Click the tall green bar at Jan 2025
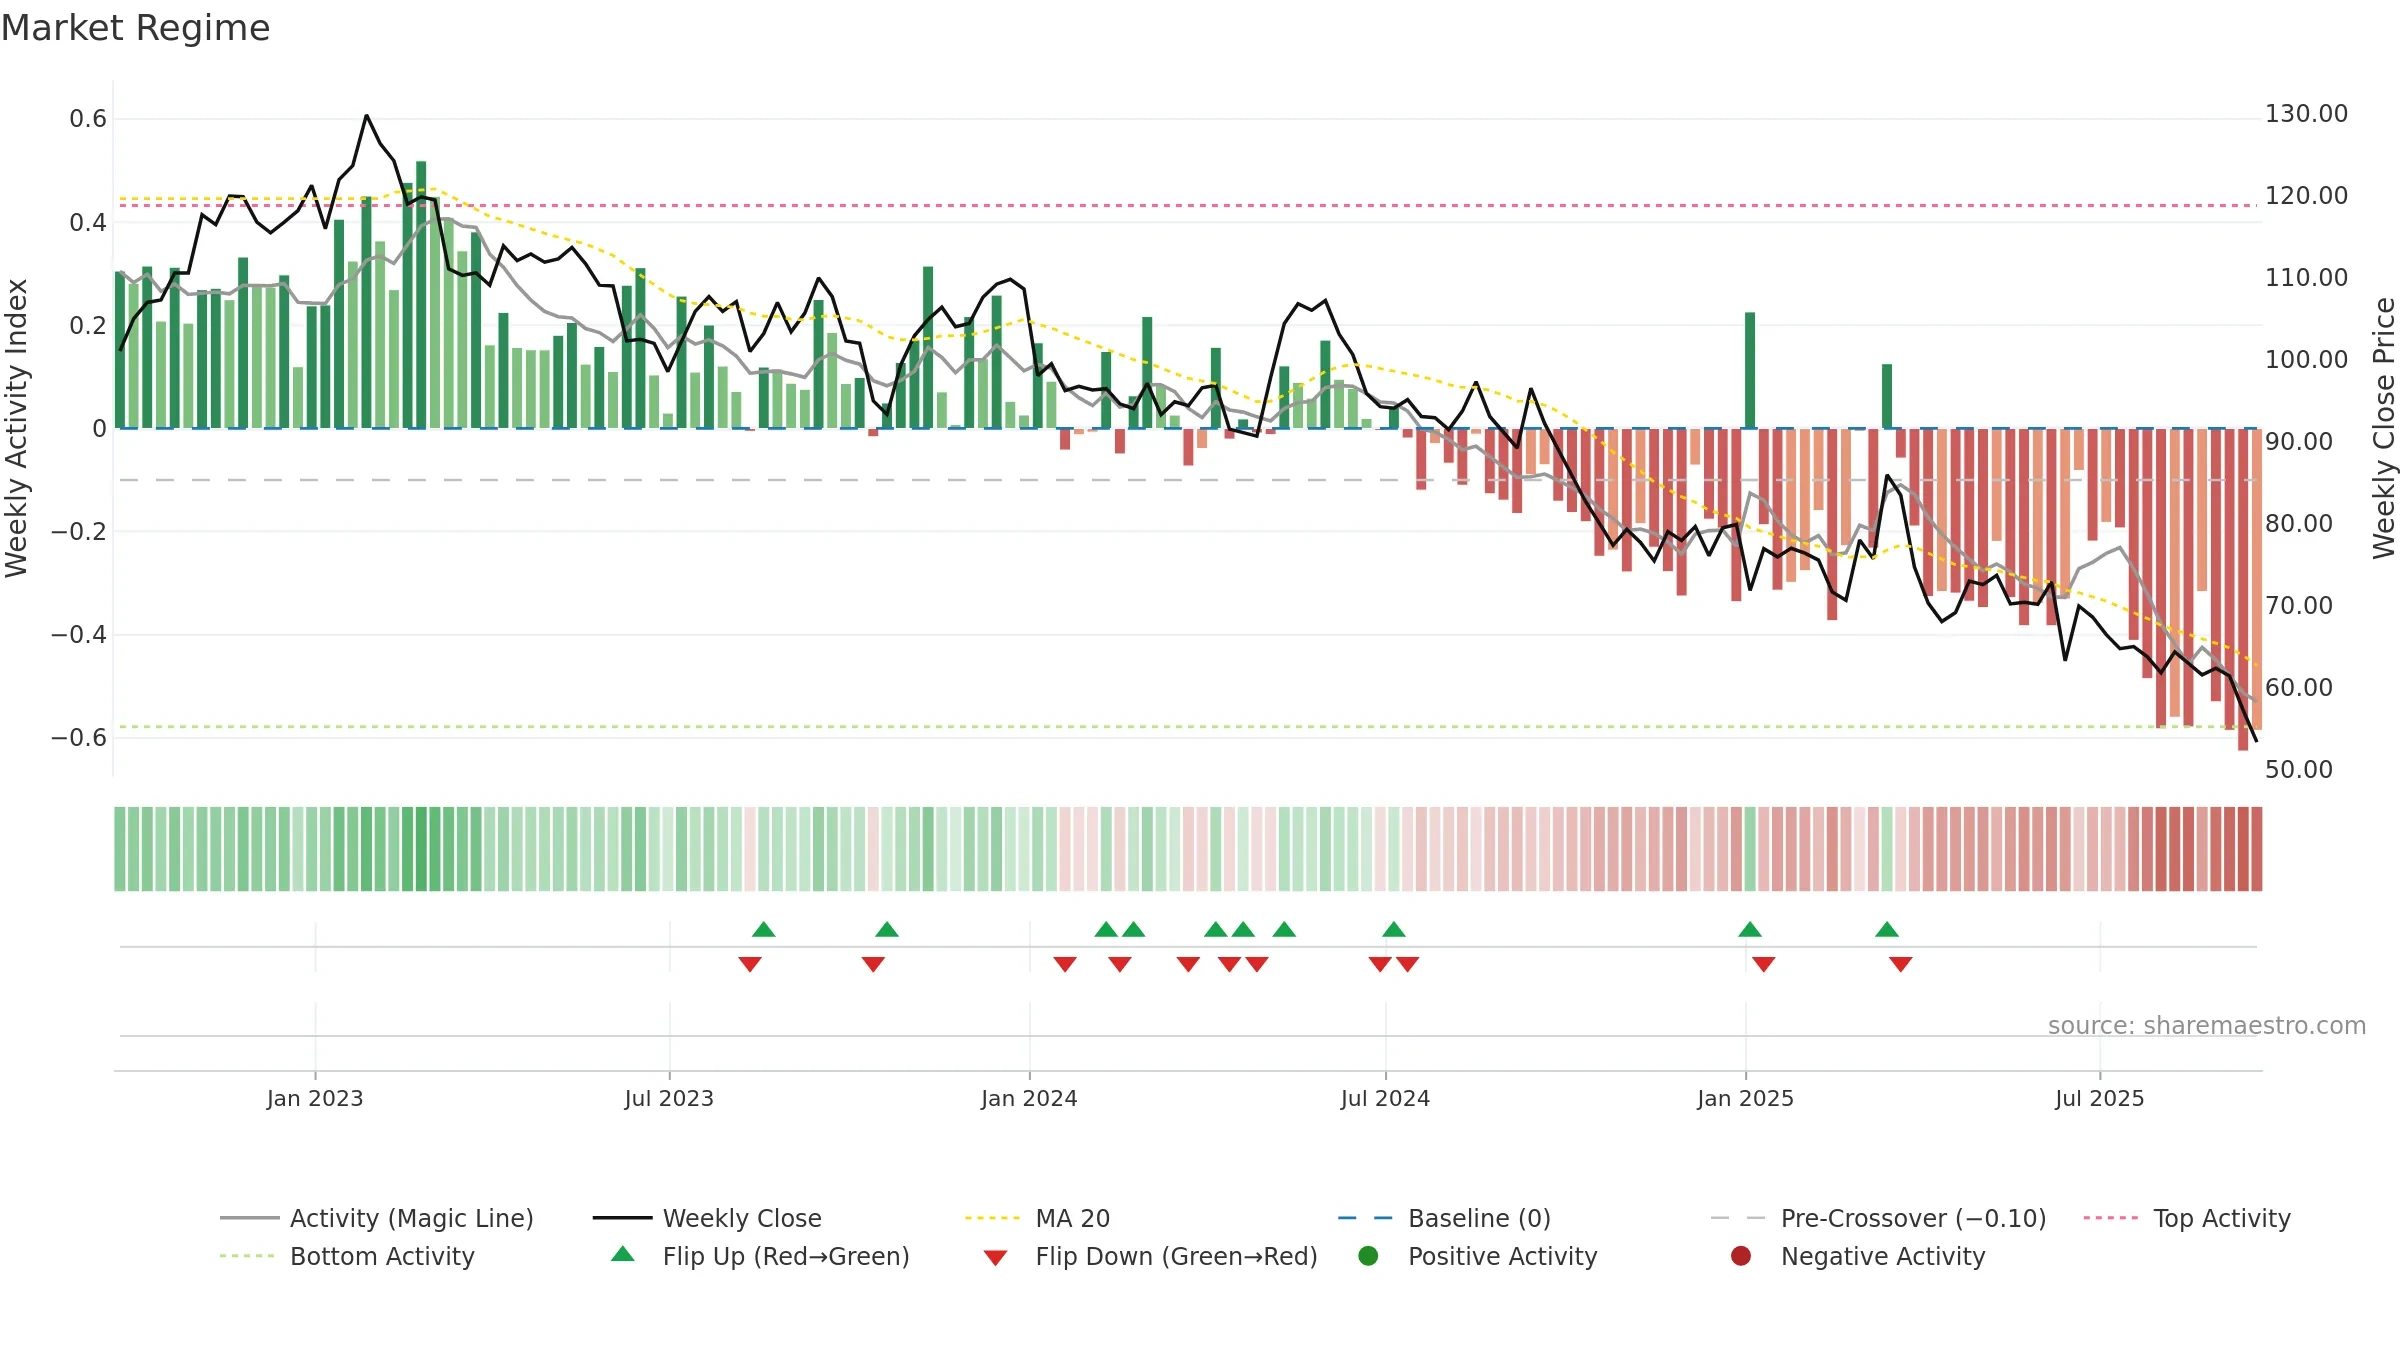This screenshot has height=1350, width=2400. (x=1750, y=370)
